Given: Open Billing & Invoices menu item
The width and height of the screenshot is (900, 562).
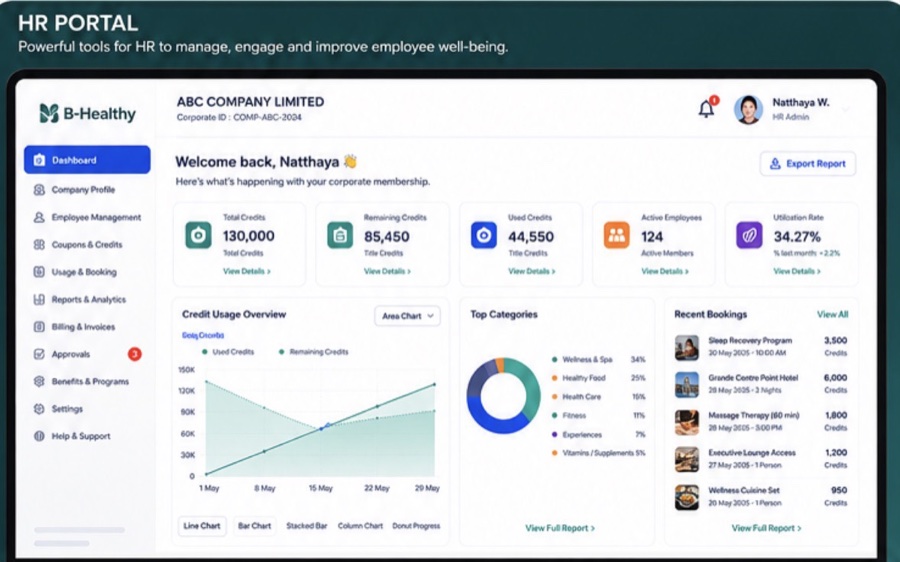Looking at the screenshot, I should coord(83,327).
